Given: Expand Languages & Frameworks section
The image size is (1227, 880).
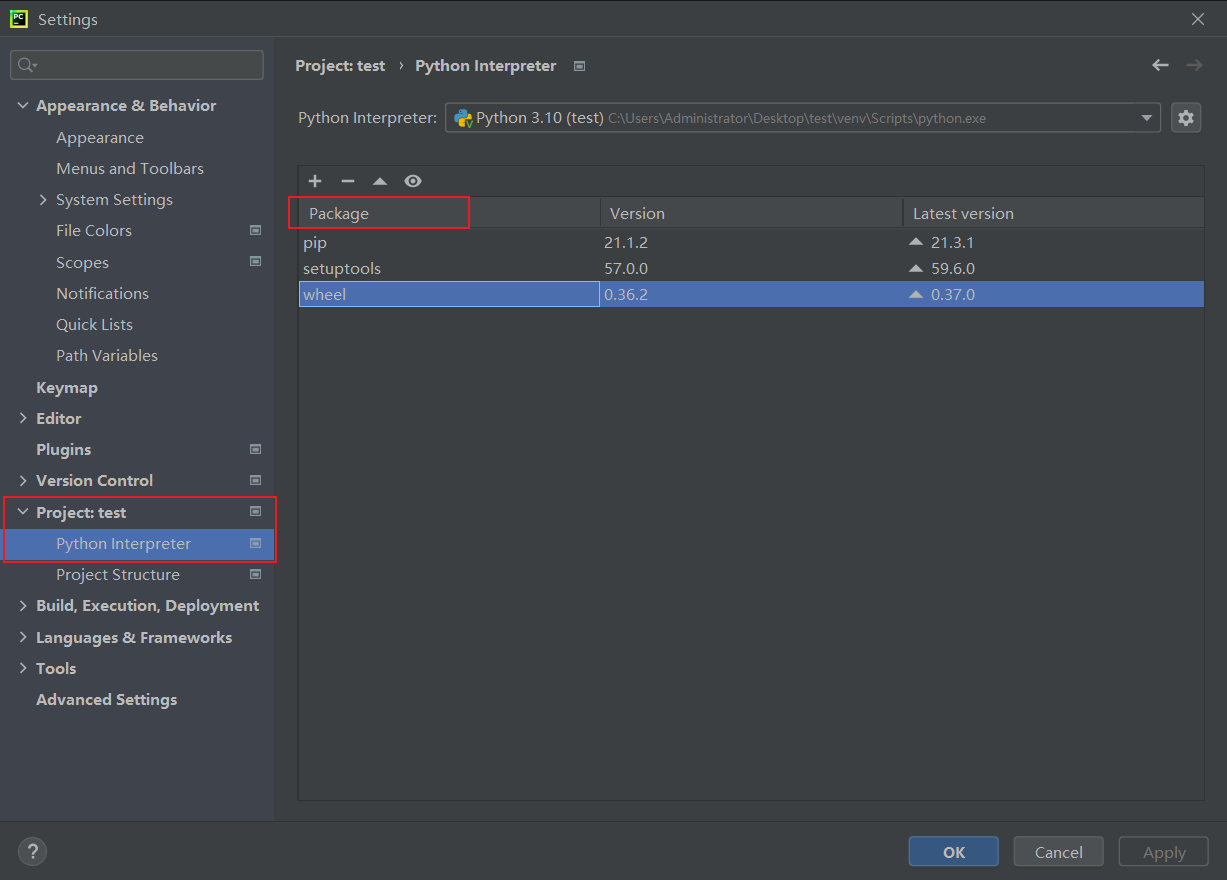Looking at the screenshot, I should [x=23, y=637].
